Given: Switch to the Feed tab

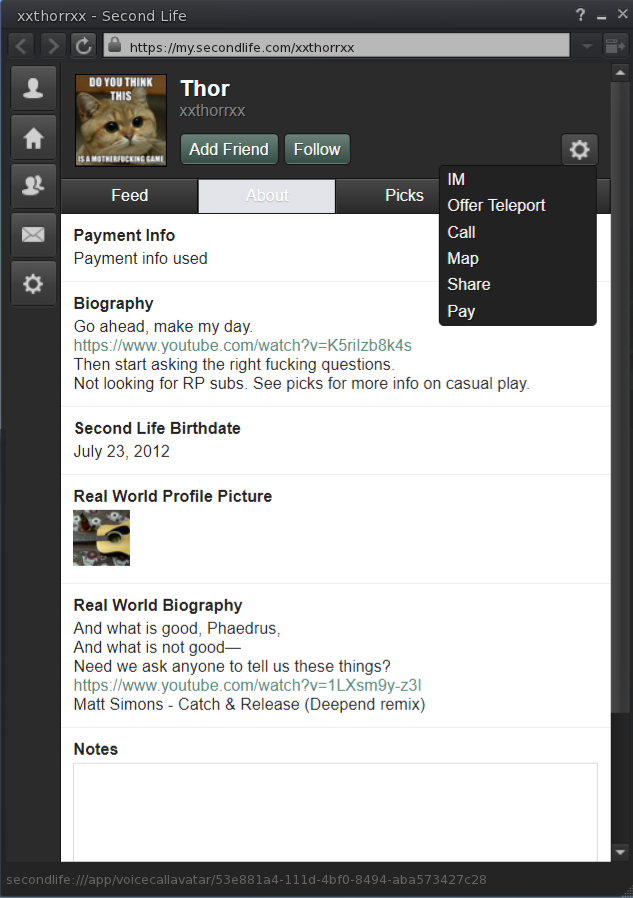Looking at the screenshot, I should 129,196.
